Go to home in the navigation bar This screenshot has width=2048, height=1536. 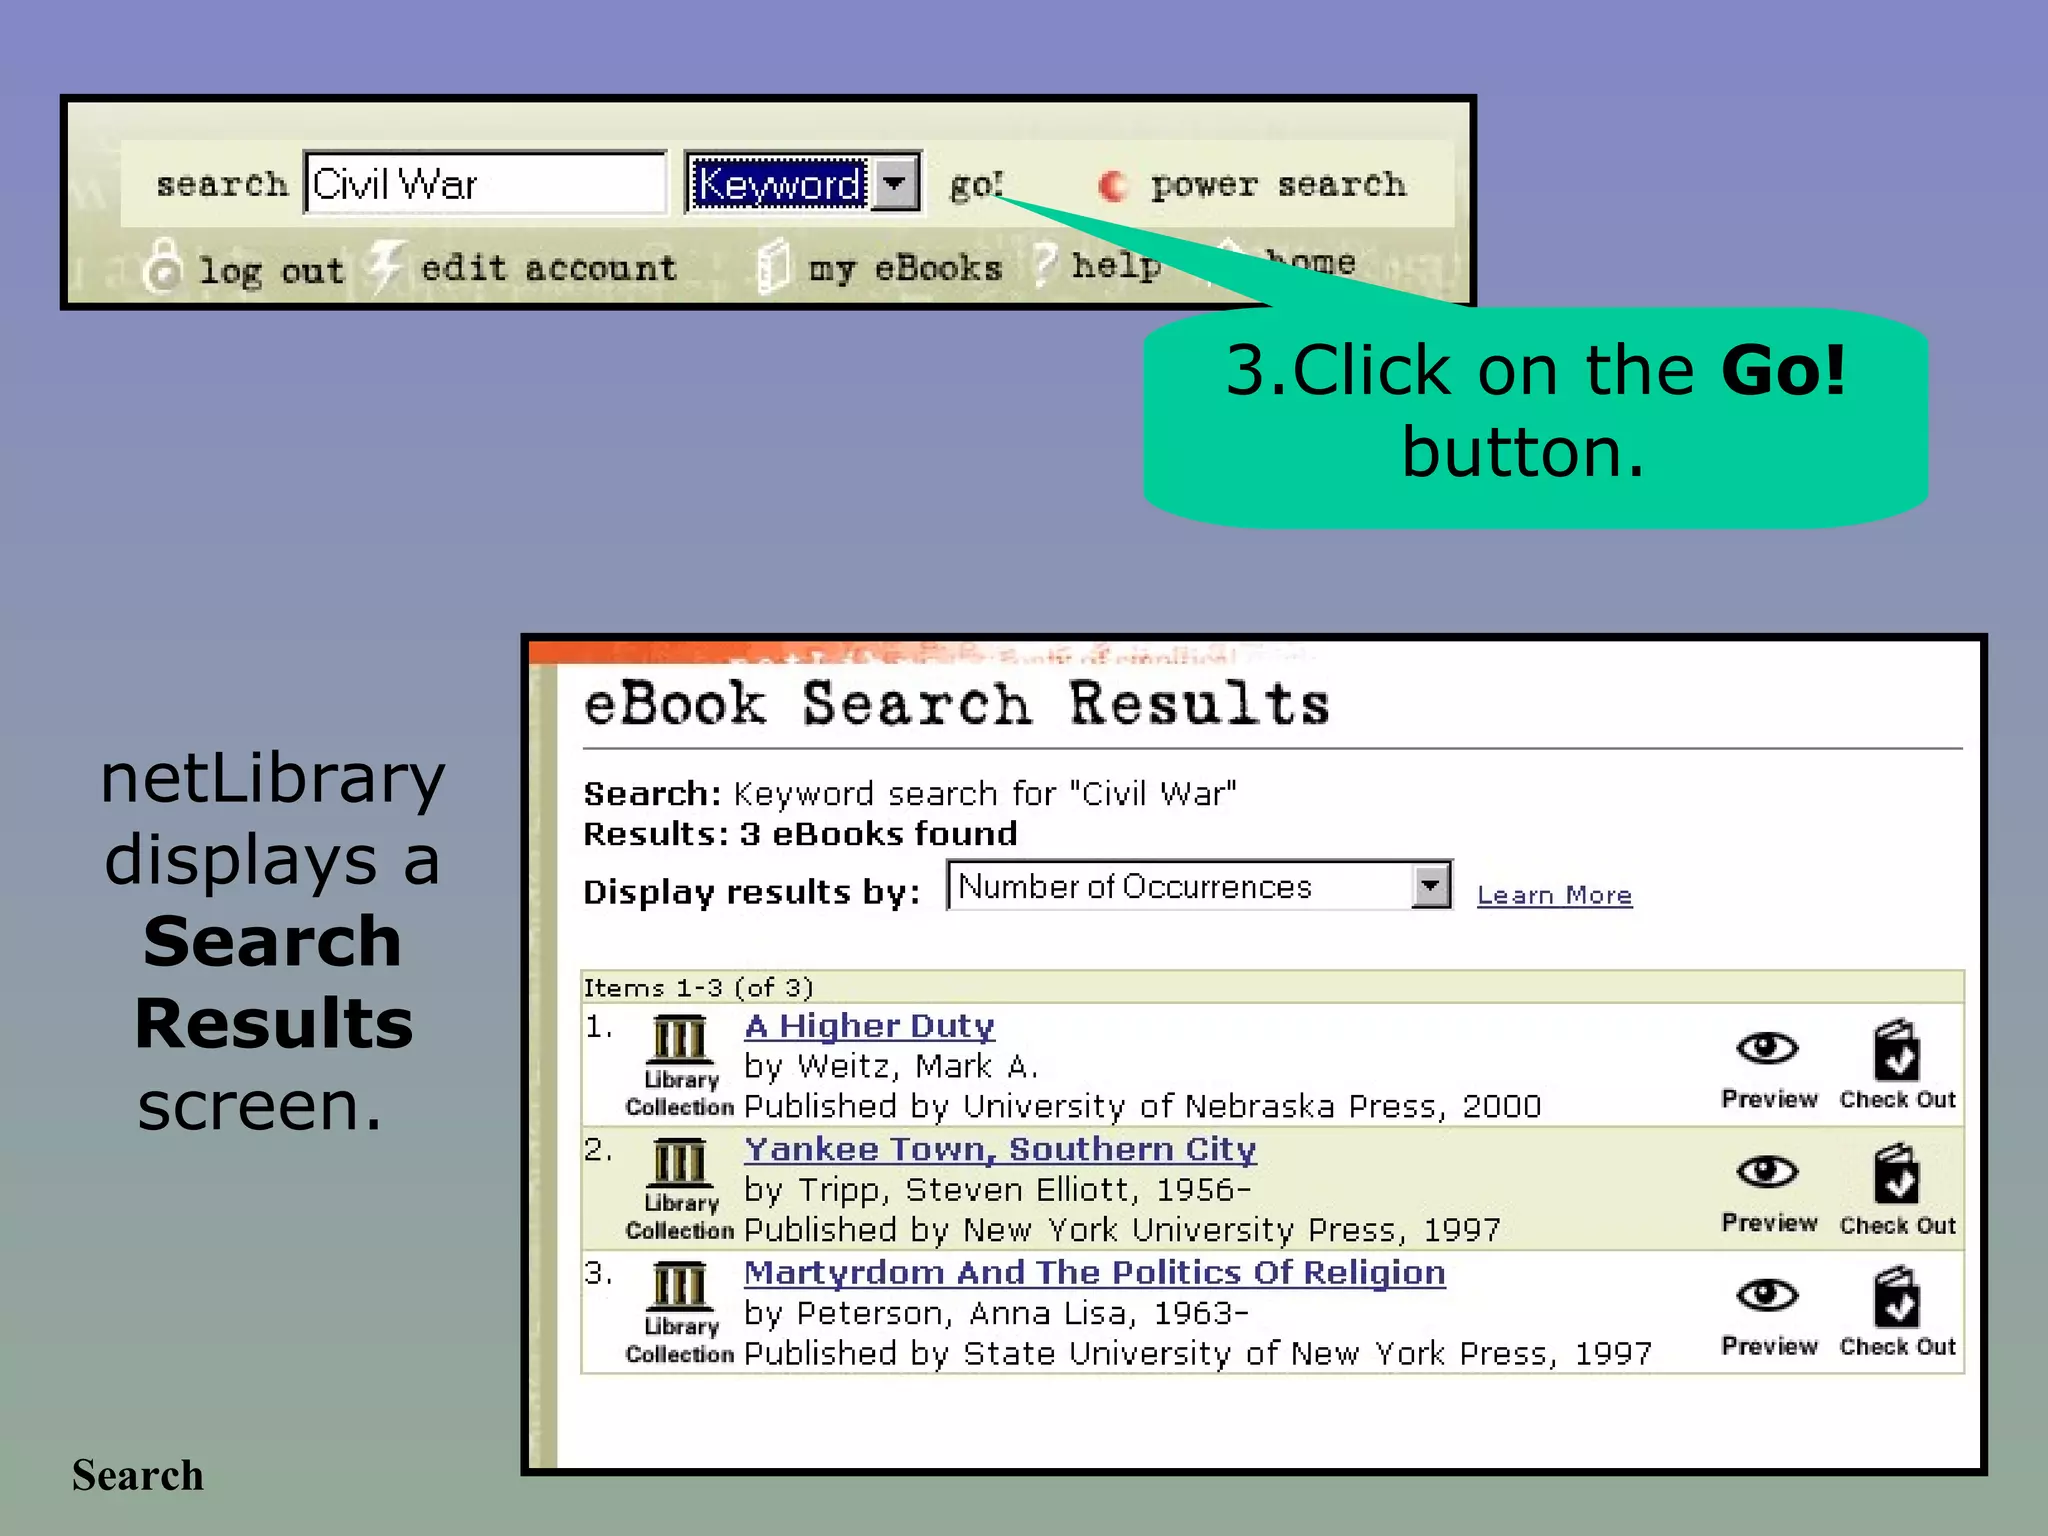(x=1310, y=262)
